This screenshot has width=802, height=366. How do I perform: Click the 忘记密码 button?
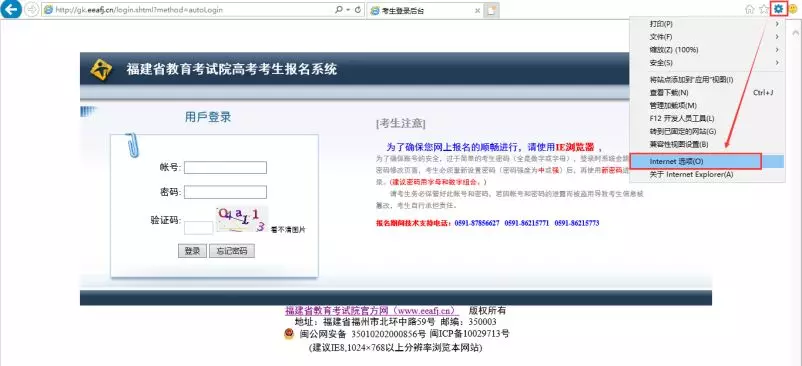[232, 251]
